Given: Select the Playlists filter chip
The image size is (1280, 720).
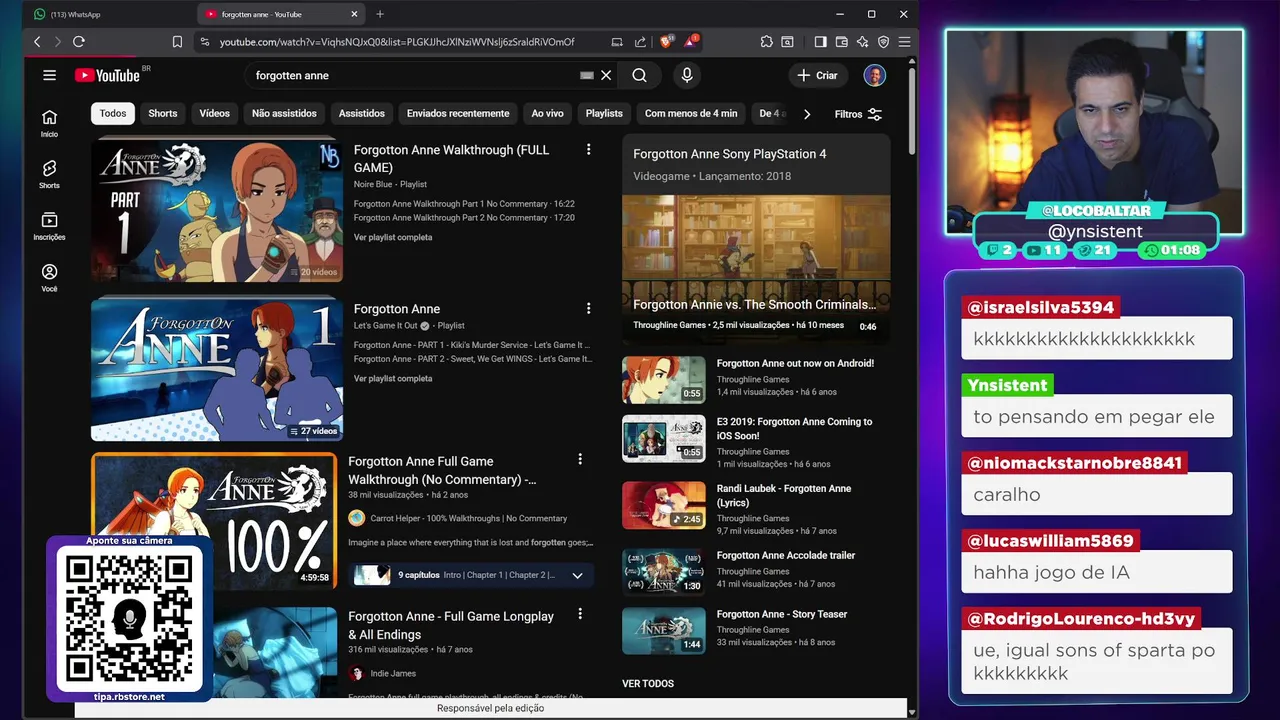Looking at the screenshot, I should click(604, 113).
